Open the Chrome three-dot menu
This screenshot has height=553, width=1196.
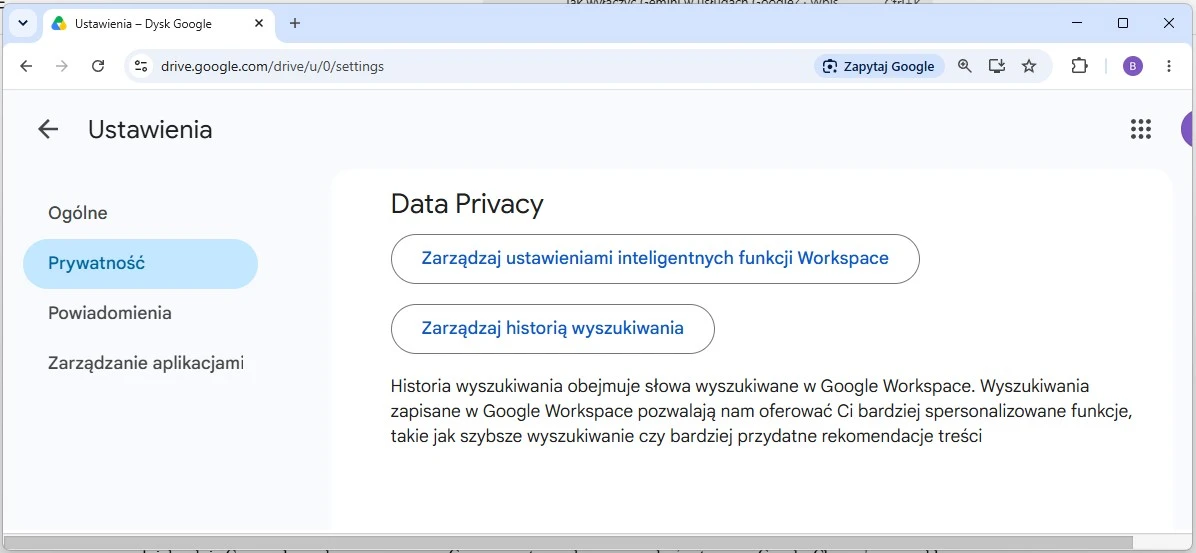tap(1169, 66)
